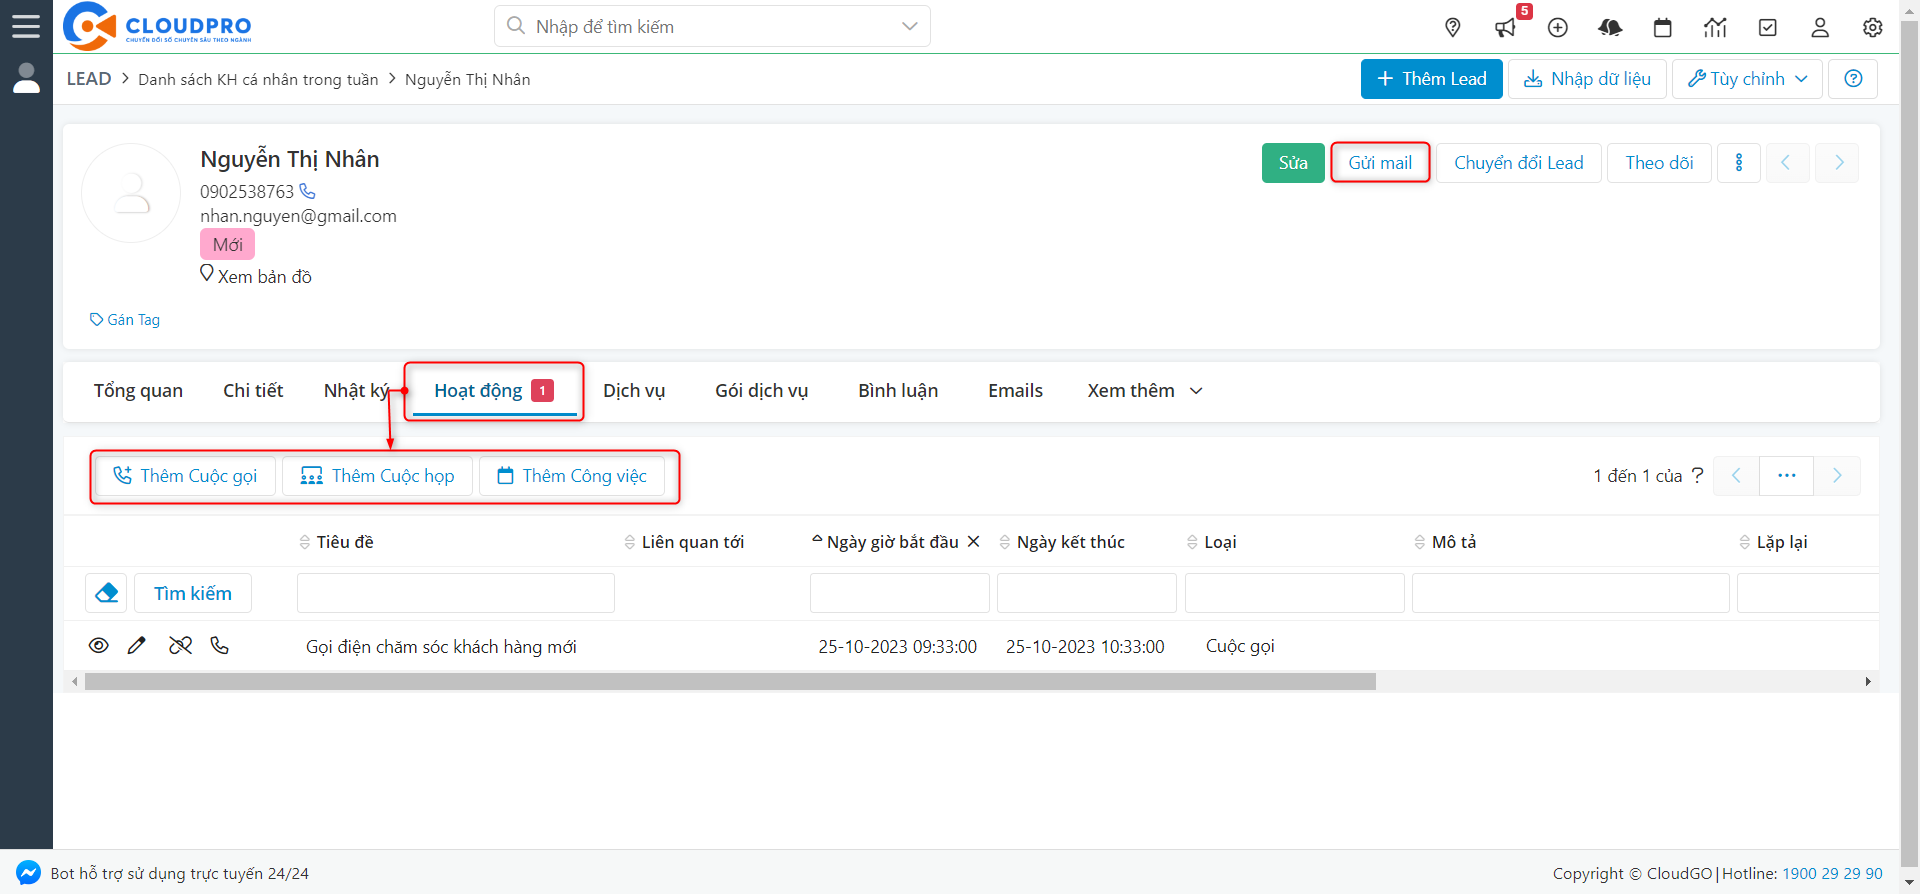Remove sort on Ngày giờ bắt đầu (X)
The width and height of the screenshot is (1920, 894).
click(973, 541)
